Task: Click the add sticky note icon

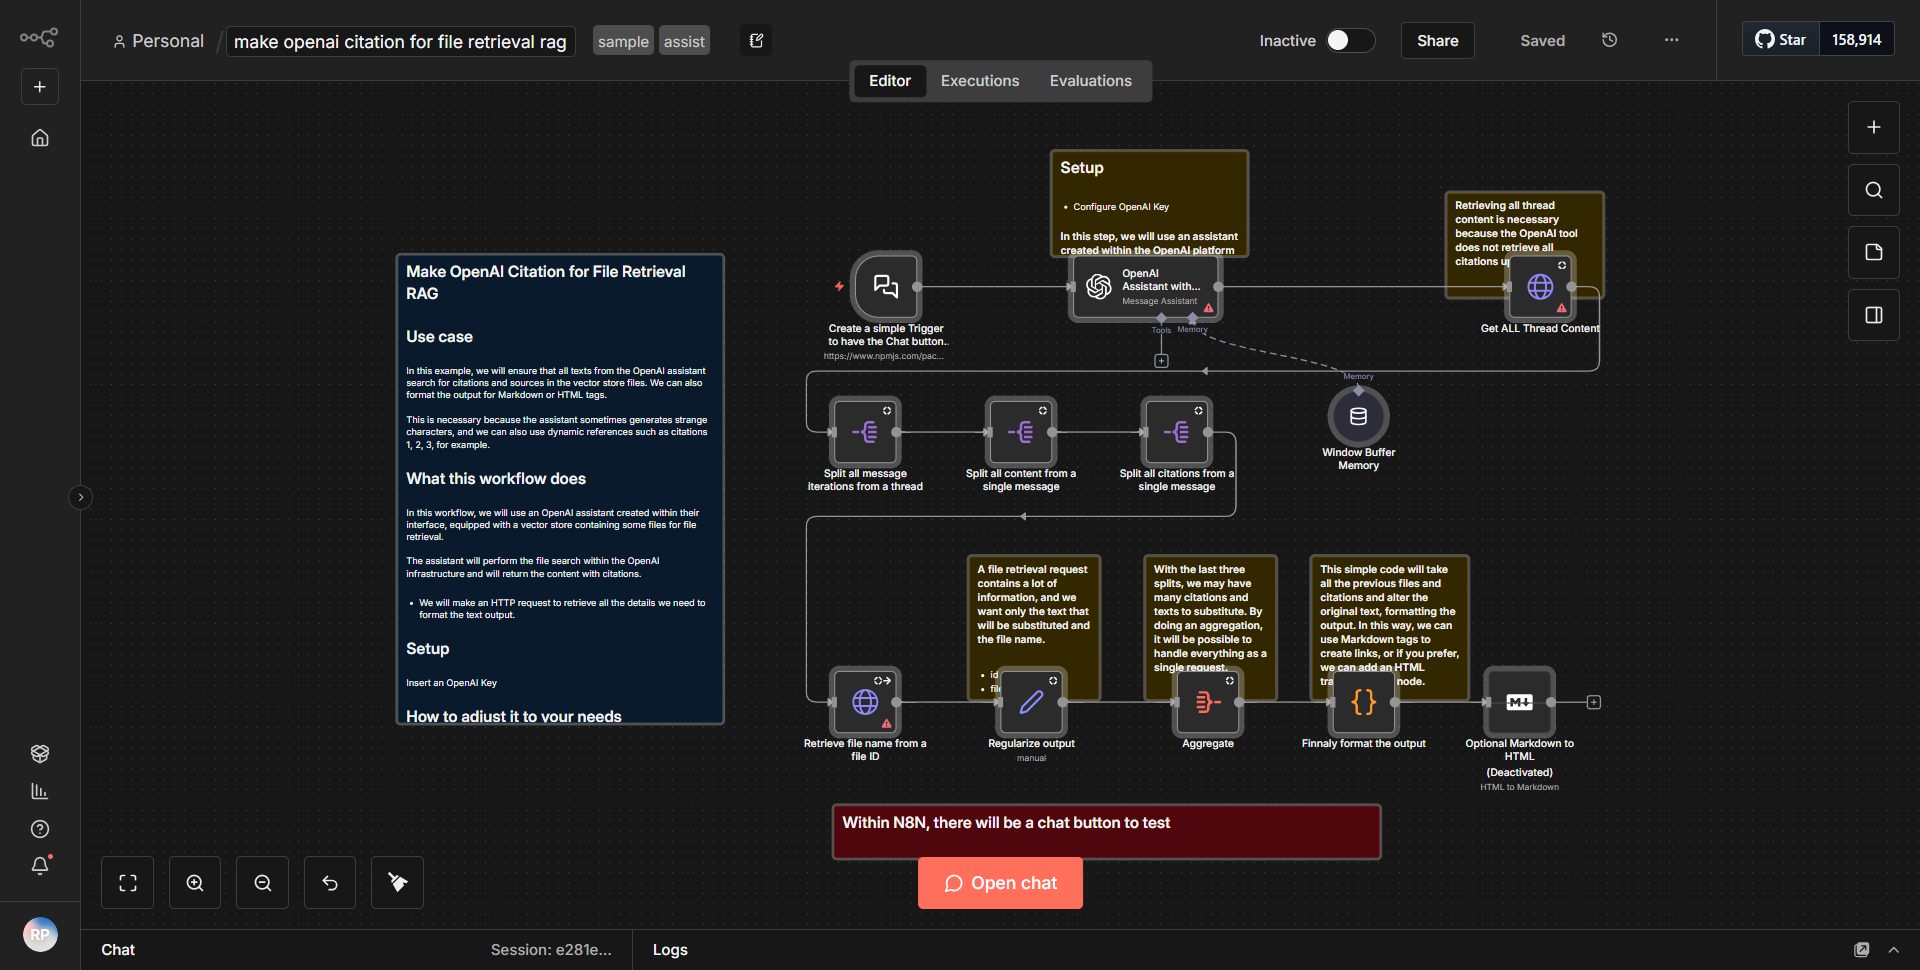Action: (1873, 252)
